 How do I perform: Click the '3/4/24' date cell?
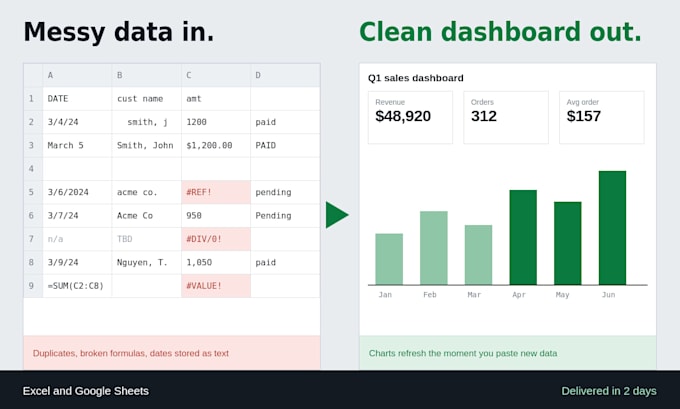77,122
